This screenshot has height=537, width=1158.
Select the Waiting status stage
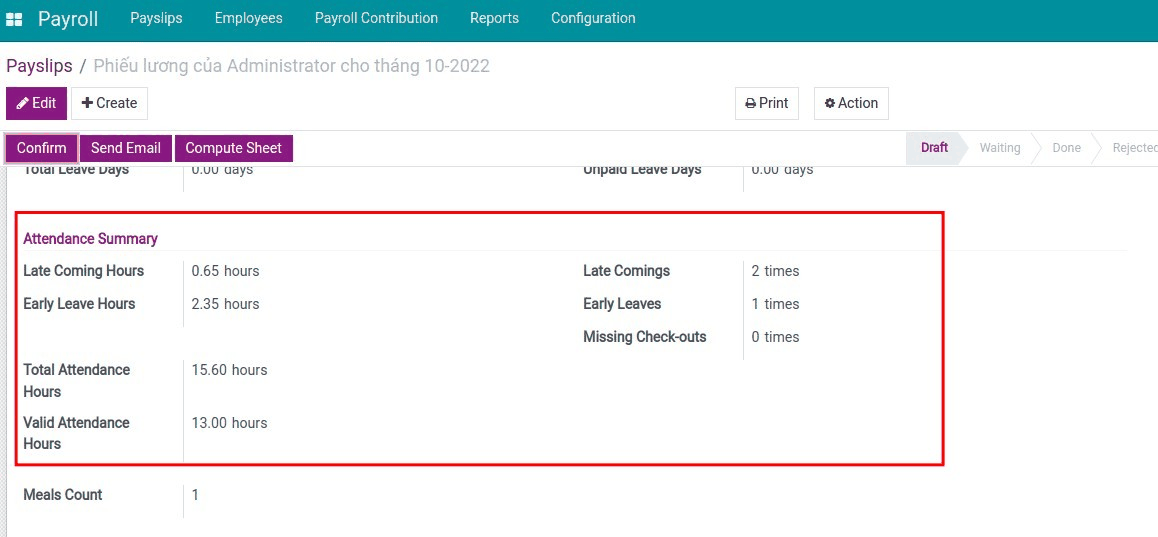1000,148
